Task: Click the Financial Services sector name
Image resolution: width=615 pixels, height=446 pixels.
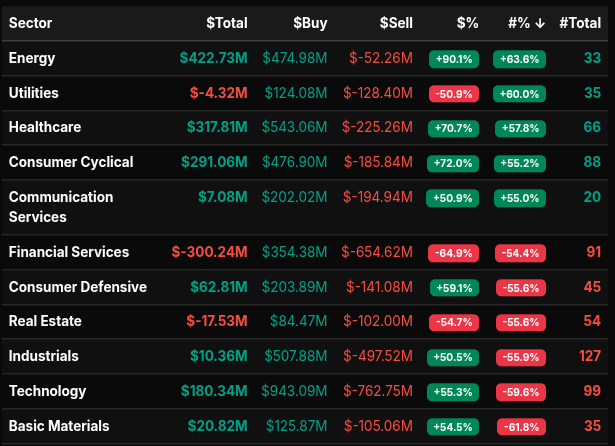Action: 69,252
